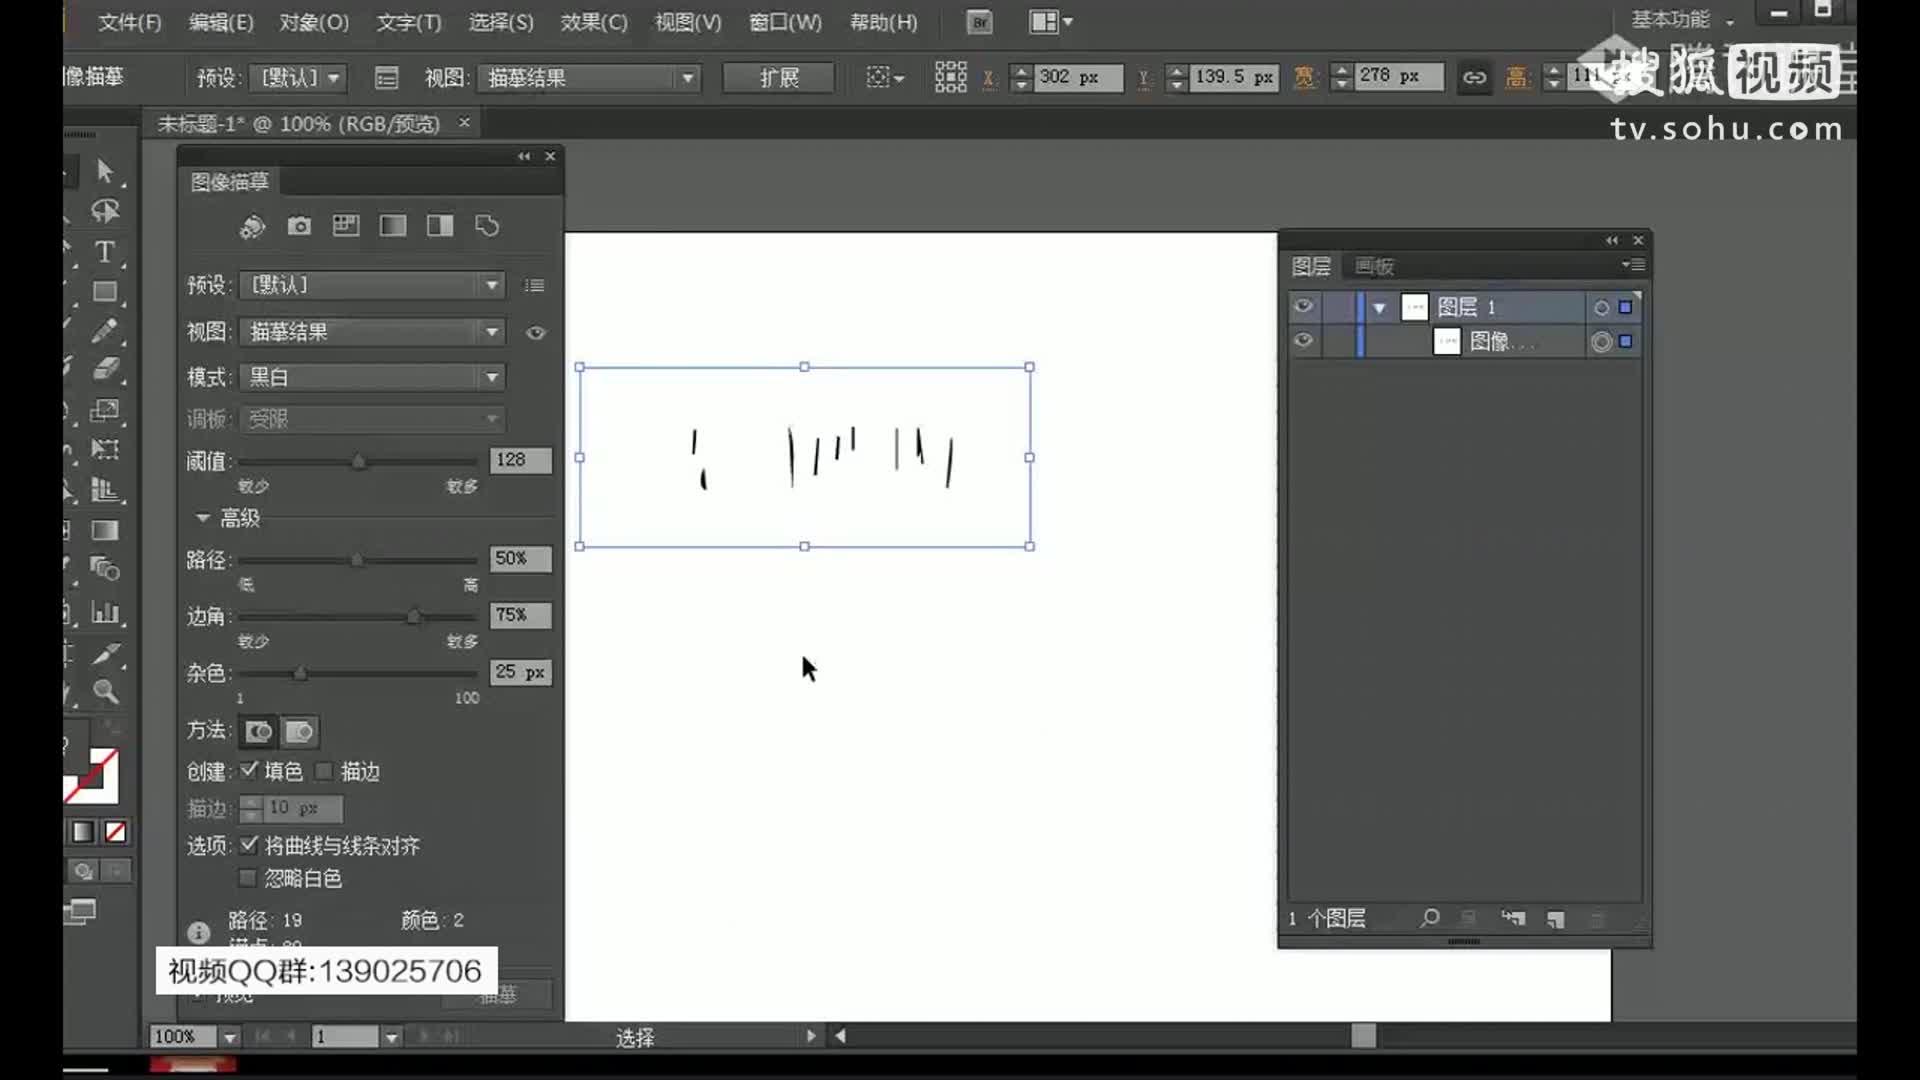Viewport: 1920px width, 1080px height.
Task: Click the High Color preset icon
Action: [299, 226]
